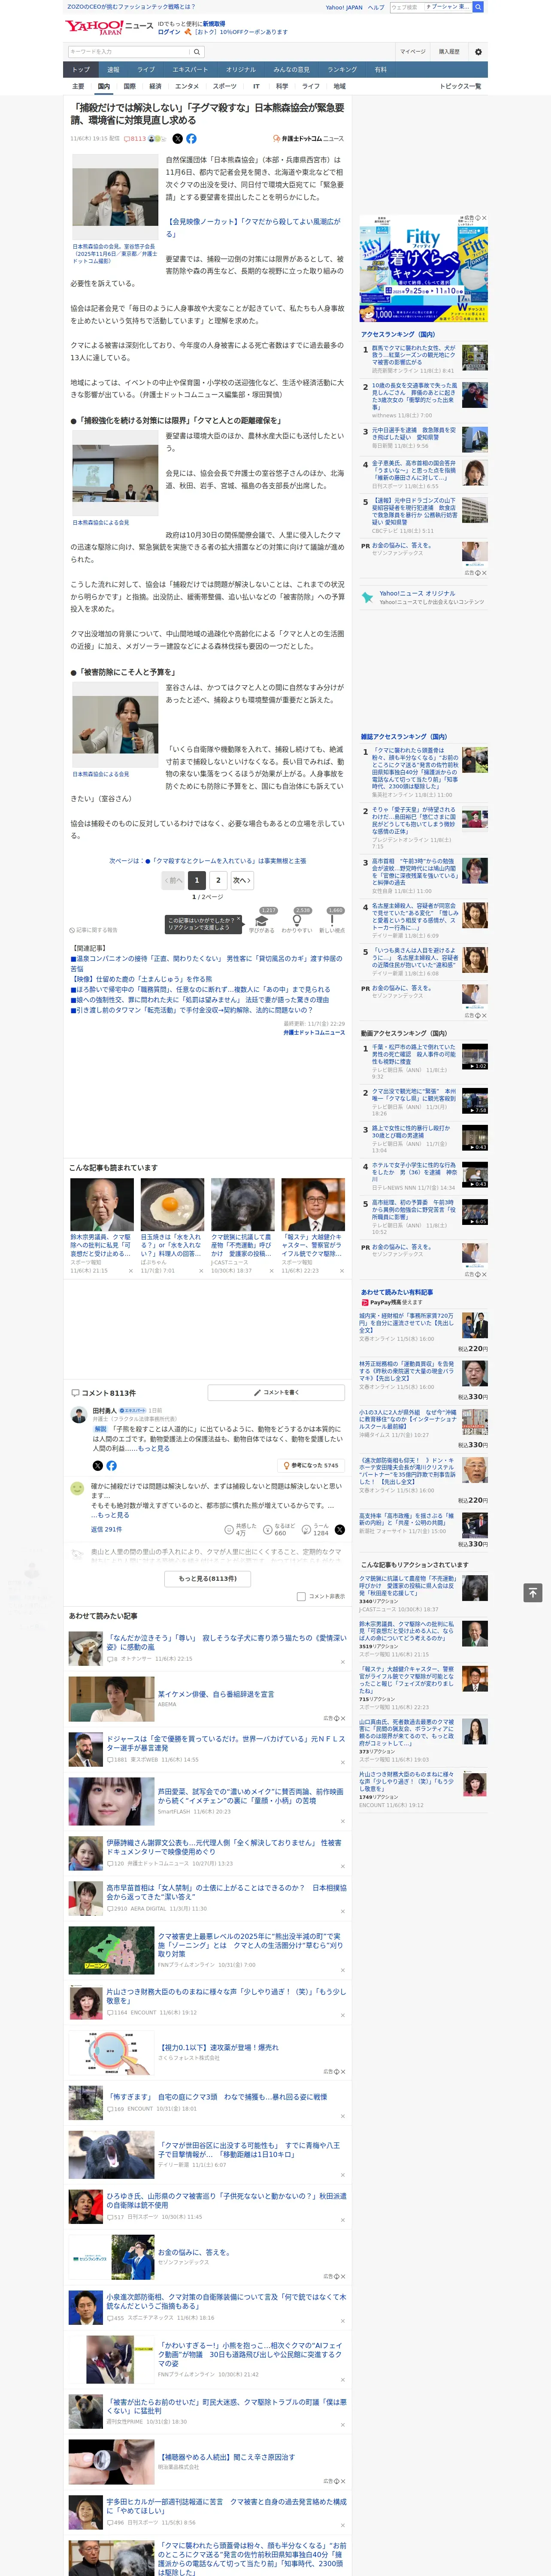The width and height of the screenshot is (551, 2576).
Task: Select the 'トップ' navigation tab
Action: 81,70
